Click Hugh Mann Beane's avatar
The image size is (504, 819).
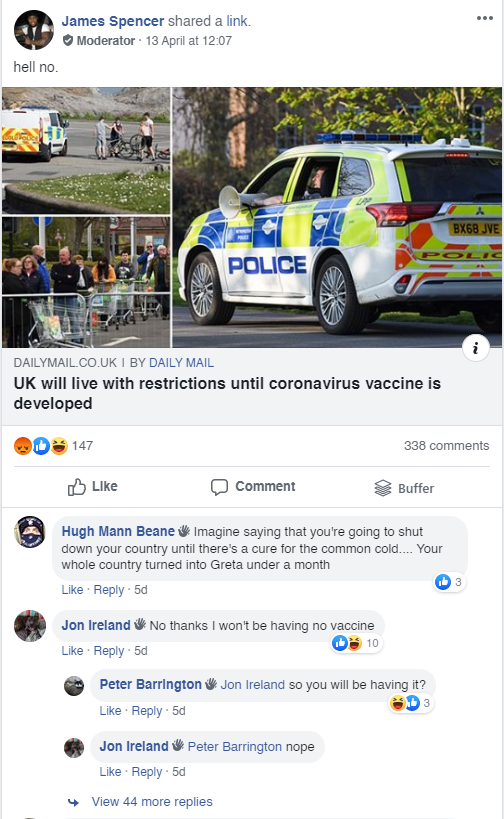point(30,532)
